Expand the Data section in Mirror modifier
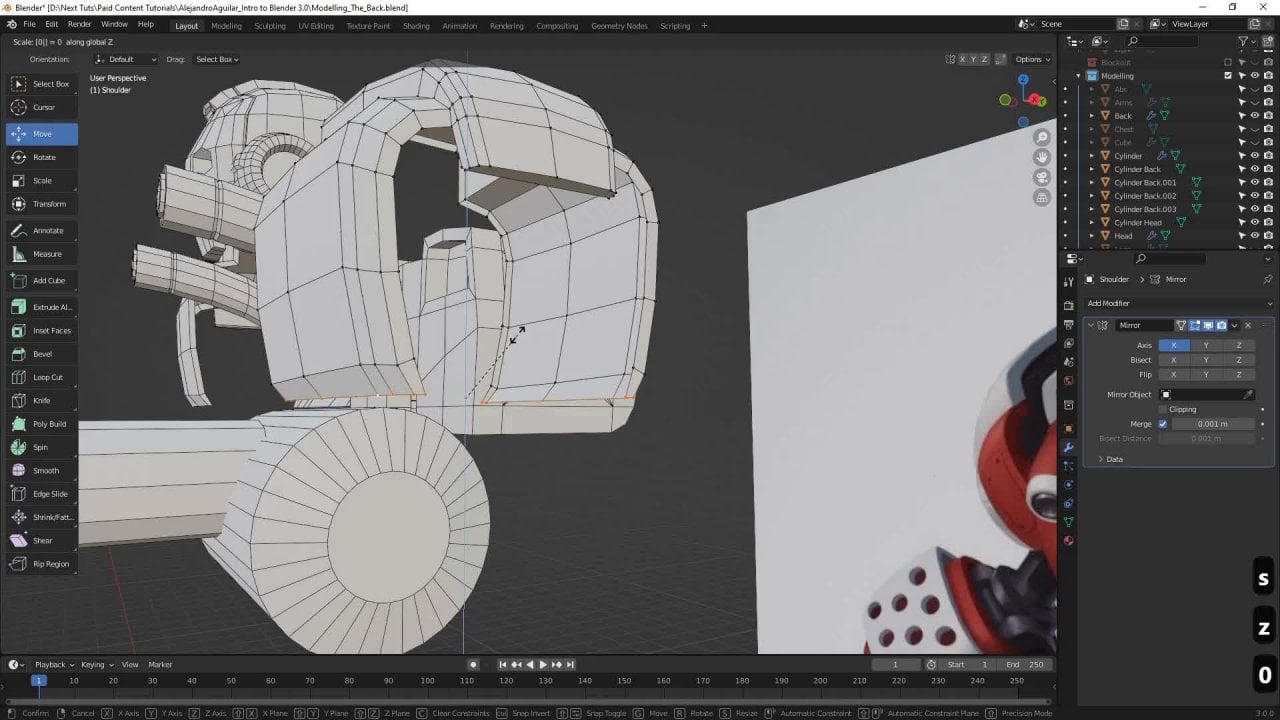 1110,459
